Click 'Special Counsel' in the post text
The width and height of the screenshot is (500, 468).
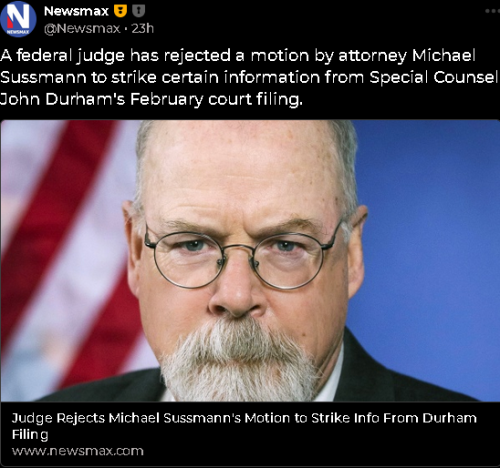click(434, 77)
